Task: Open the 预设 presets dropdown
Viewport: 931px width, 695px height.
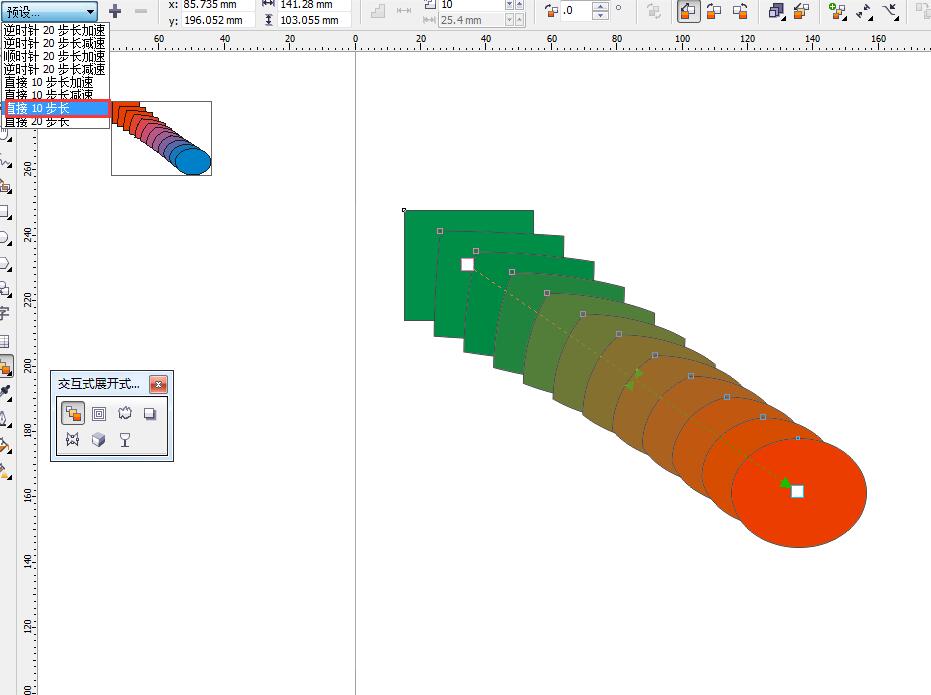Action: (x=49, y=11)
